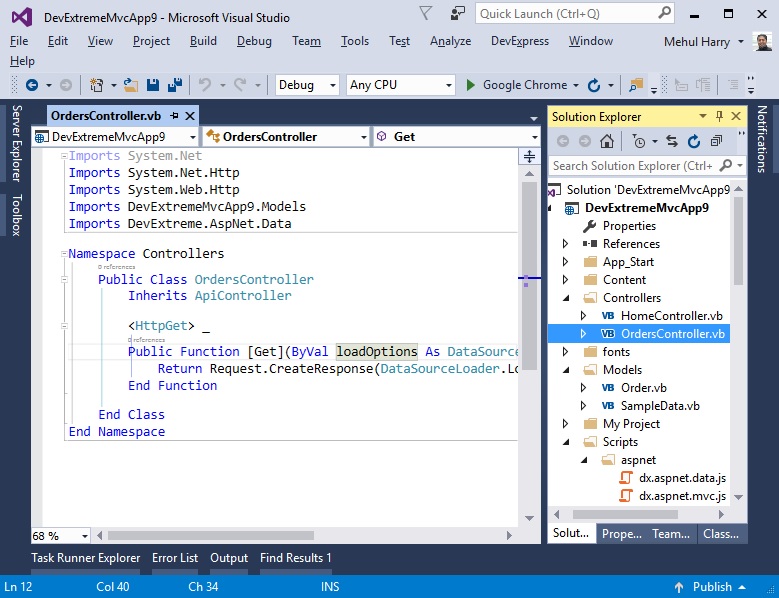Viewport: 779px width, 598px height.
Task: Refresh the Solution Explorer tree
Action: (x=694, y=142)
